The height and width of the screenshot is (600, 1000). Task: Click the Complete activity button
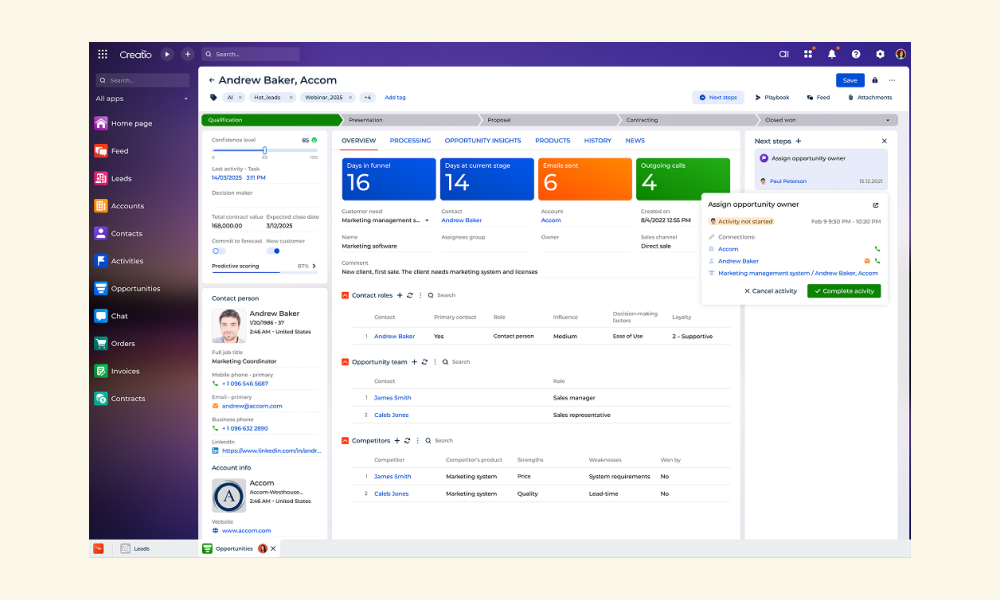[x=844, y=291]
